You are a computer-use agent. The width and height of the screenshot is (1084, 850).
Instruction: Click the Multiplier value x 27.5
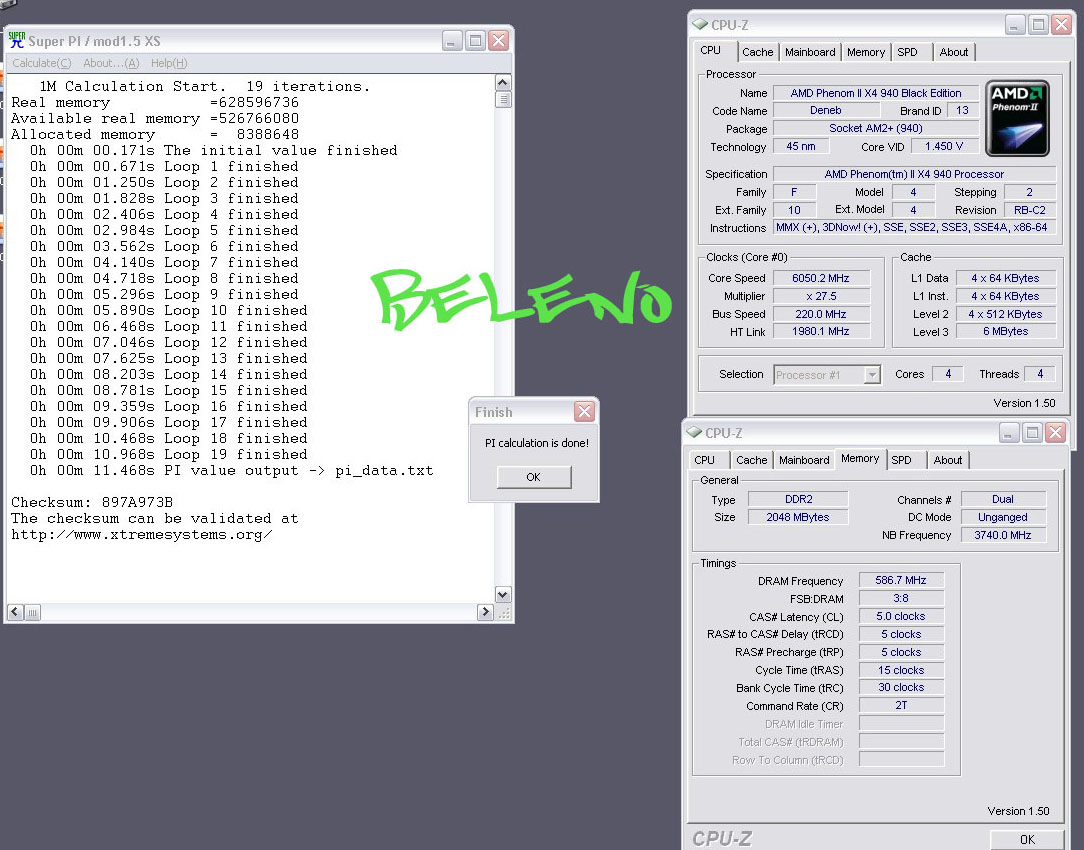(x=821, y=296)
